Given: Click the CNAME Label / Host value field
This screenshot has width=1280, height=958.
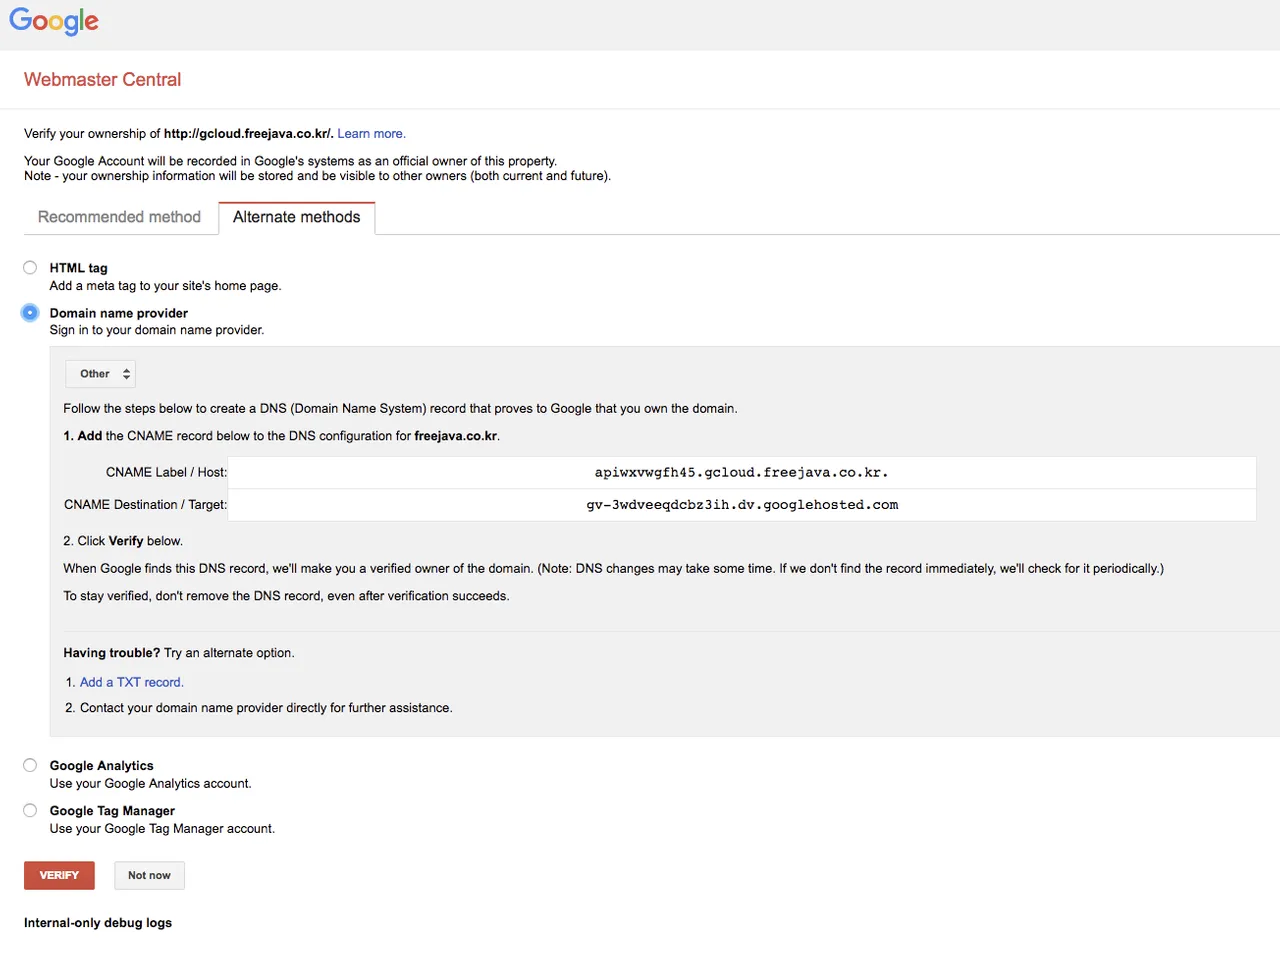Looking at the screenshot, I should click(741, 472).
